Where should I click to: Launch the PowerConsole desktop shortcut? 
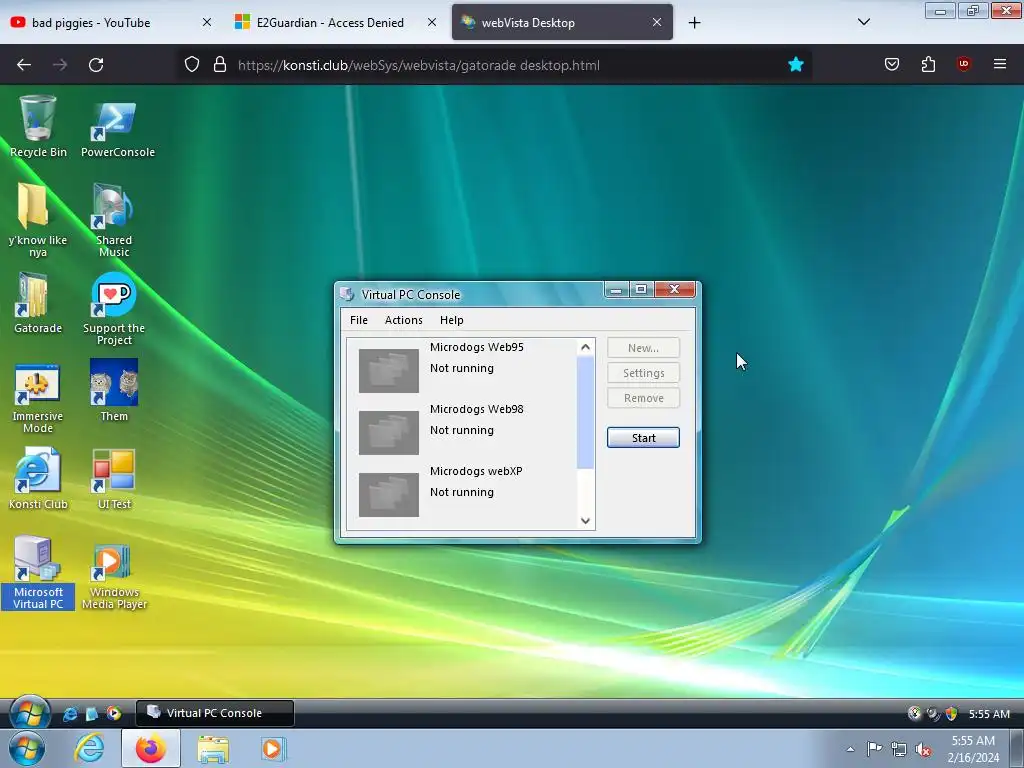[x=118, y=126]
